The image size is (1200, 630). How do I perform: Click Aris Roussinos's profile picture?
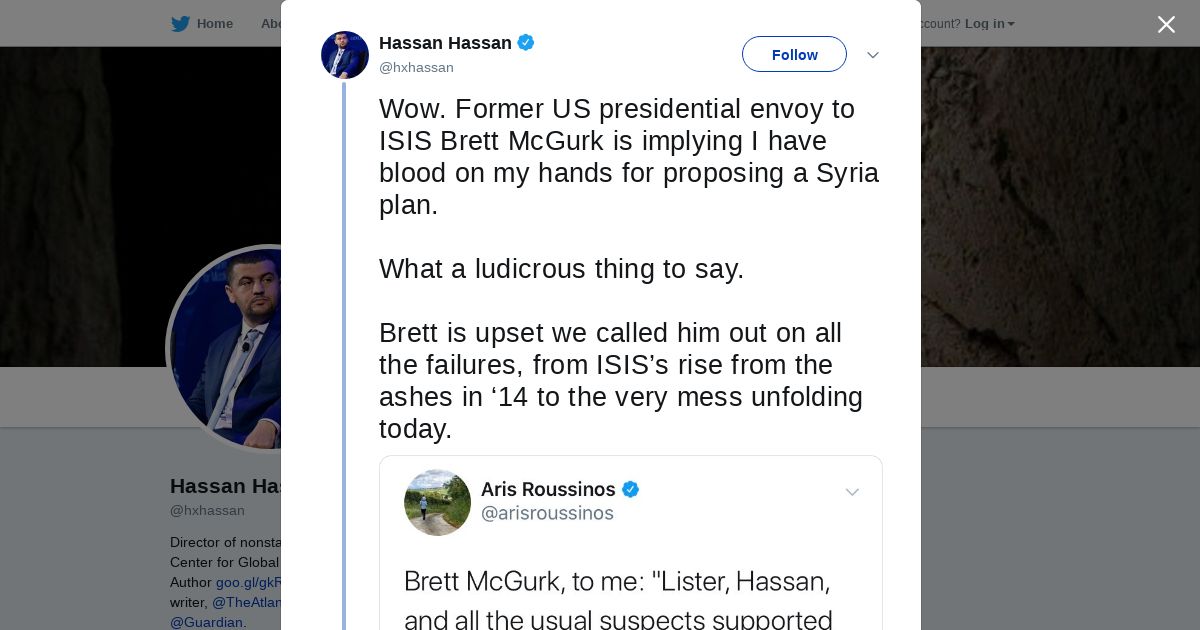[437, 502]
